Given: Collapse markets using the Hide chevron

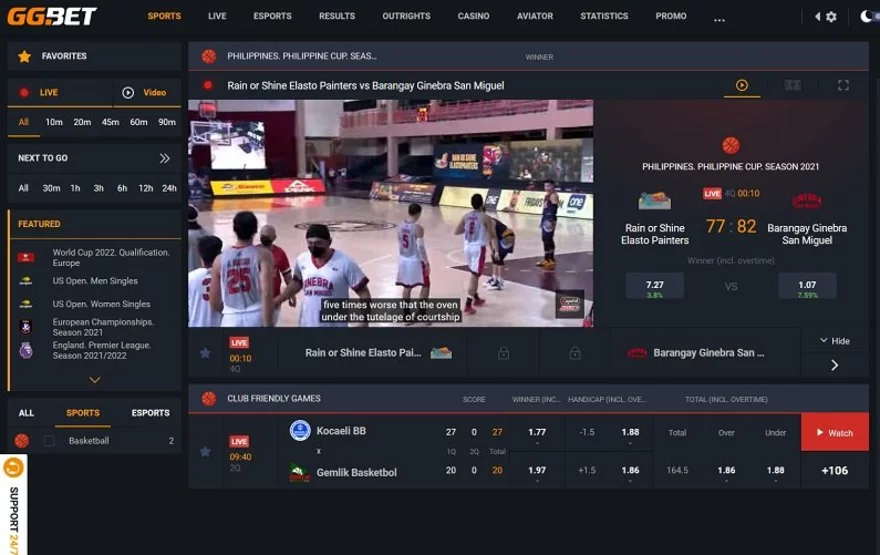Looking at the screenshot, I should [x=834, y=341].
